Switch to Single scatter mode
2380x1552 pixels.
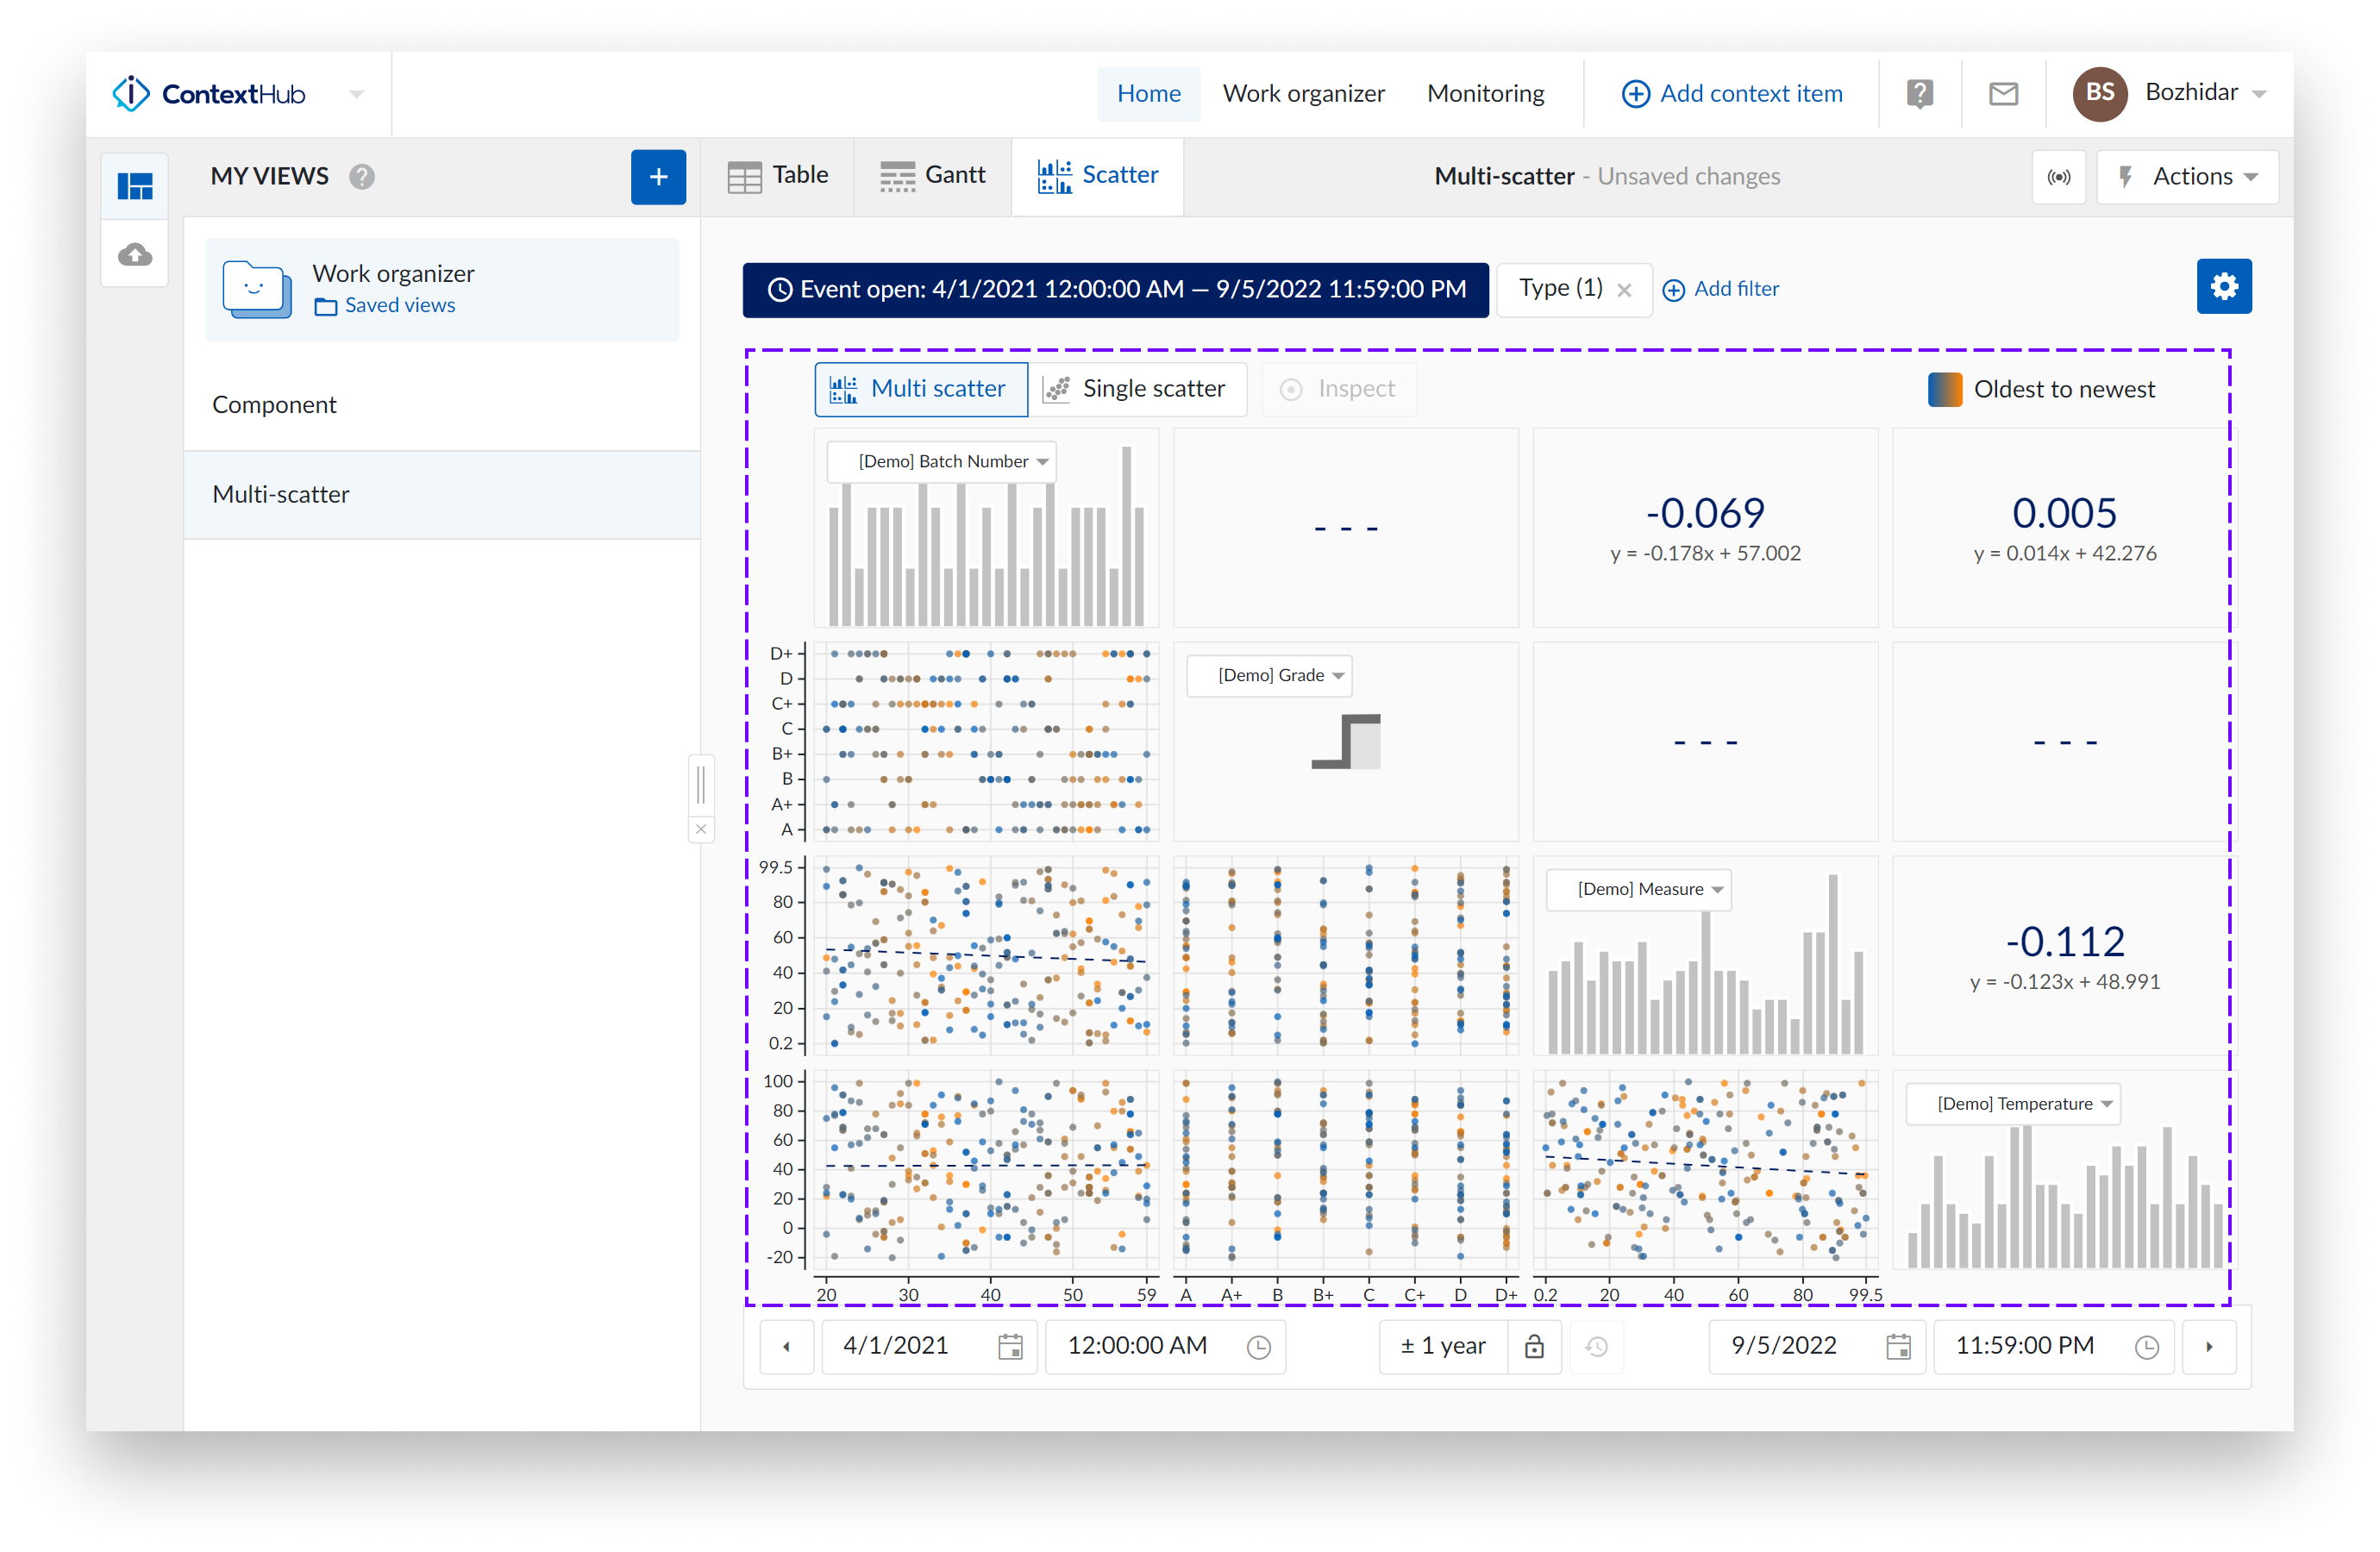pyautogui.click(x=1139, y=389)
